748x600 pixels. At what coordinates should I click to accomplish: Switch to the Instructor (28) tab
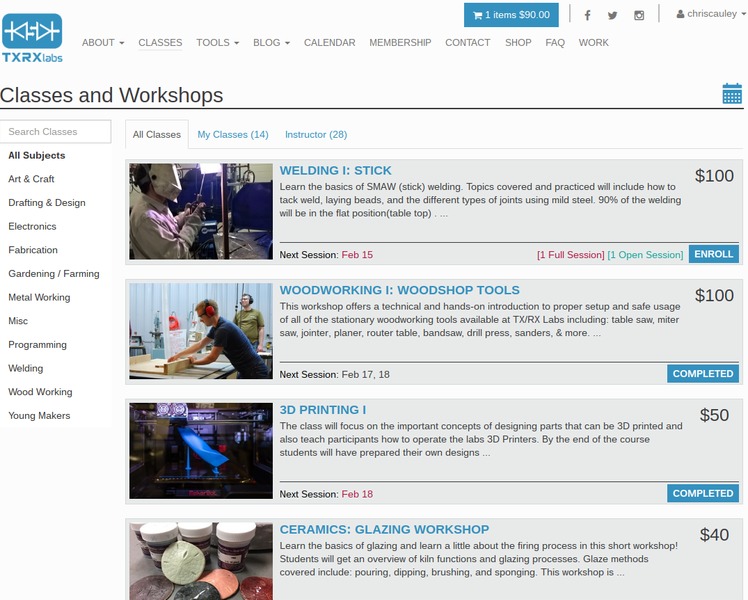316,135
